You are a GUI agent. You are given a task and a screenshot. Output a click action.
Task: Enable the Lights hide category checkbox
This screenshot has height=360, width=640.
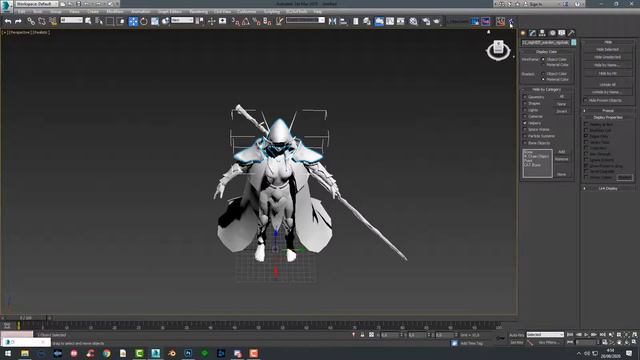525,110
